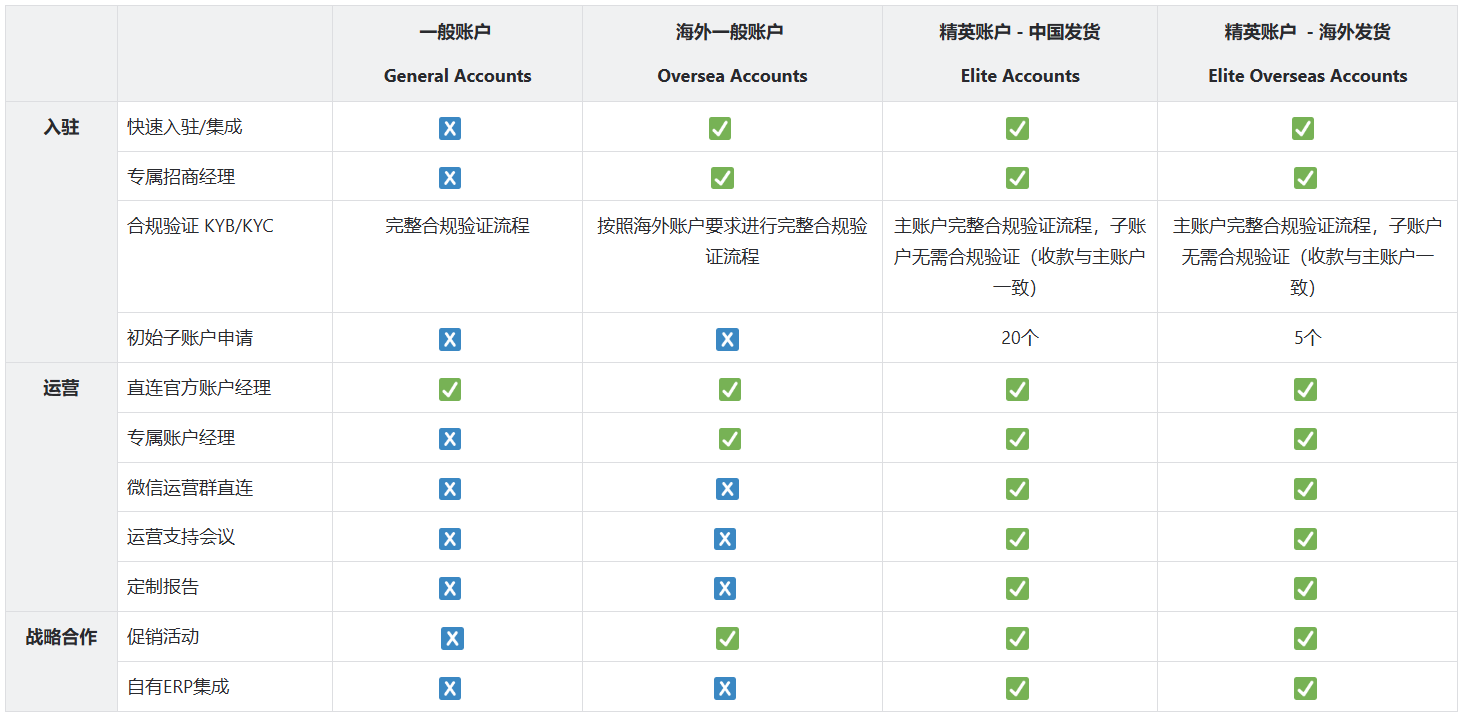Select the X icon for 专属账户经理 under General Accounts

coord(449,438)
